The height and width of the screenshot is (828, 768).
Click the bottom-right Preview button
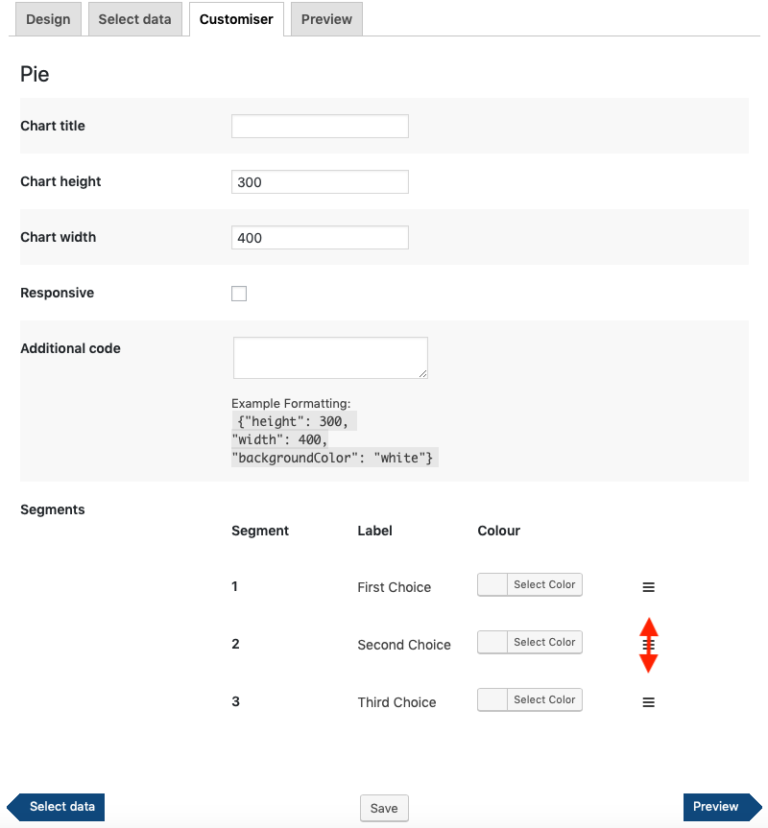click(x=716, y=806)
